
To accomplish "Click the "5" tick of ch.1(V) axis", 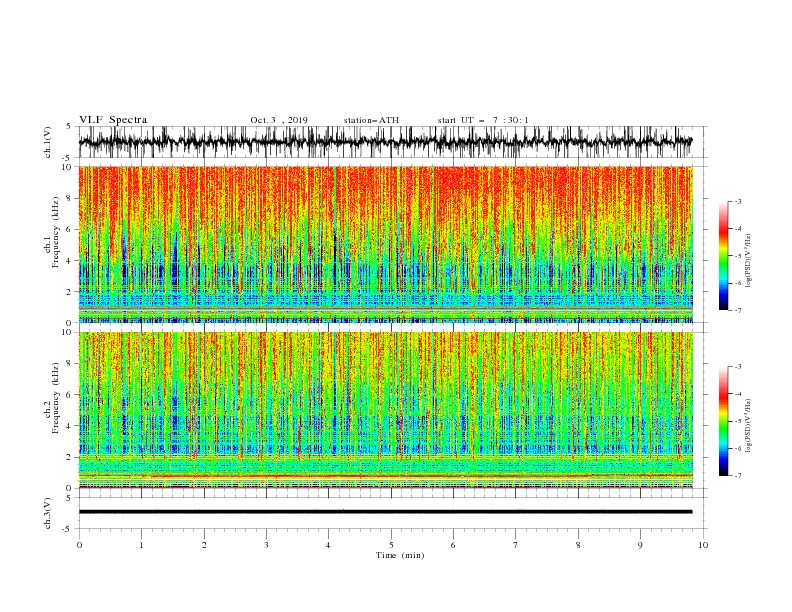I will tap(69, 126).
